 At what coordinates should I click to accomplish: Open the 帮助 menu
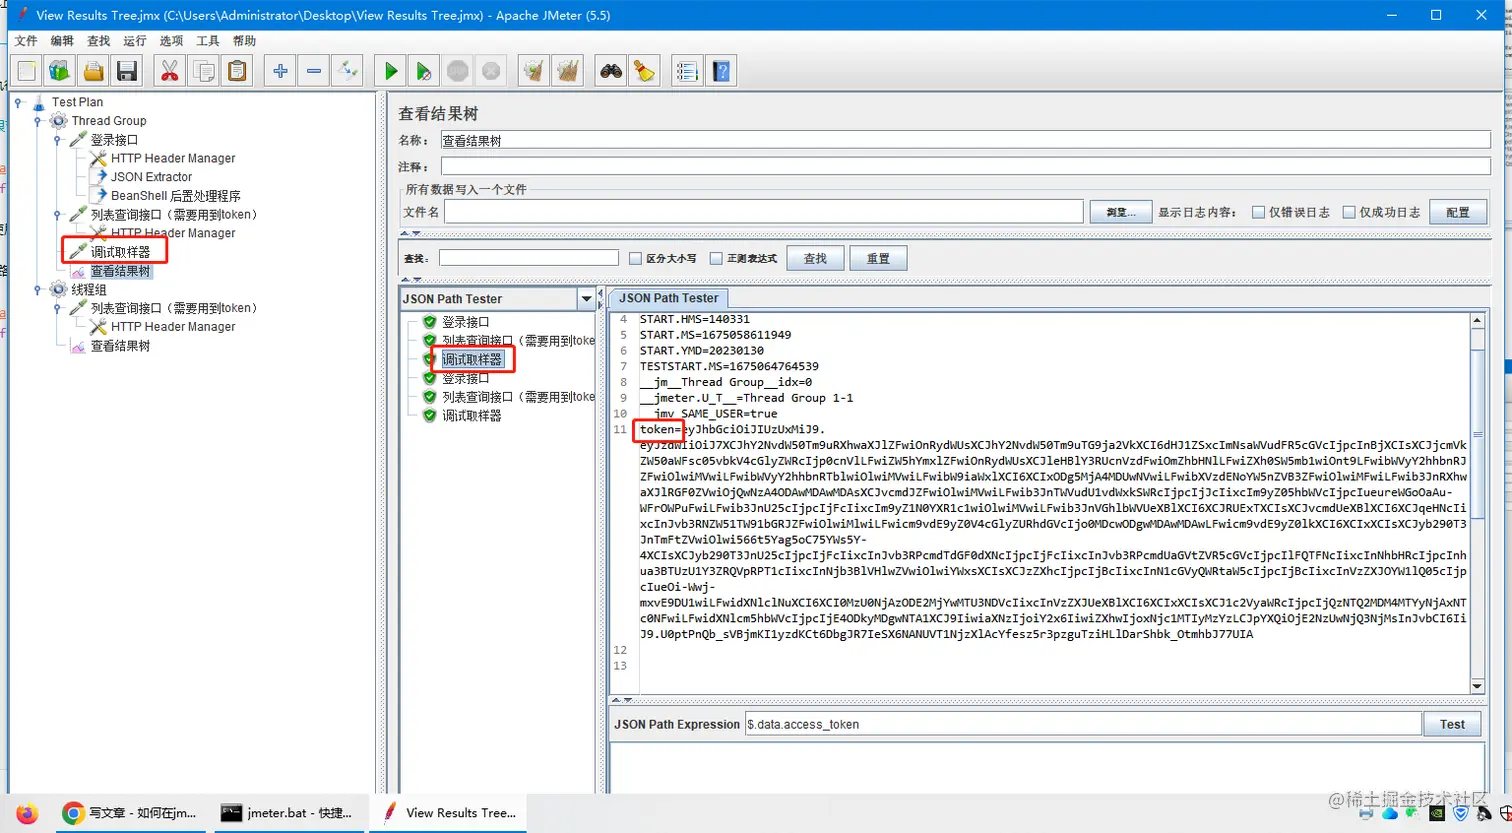[x=244, y=41]
